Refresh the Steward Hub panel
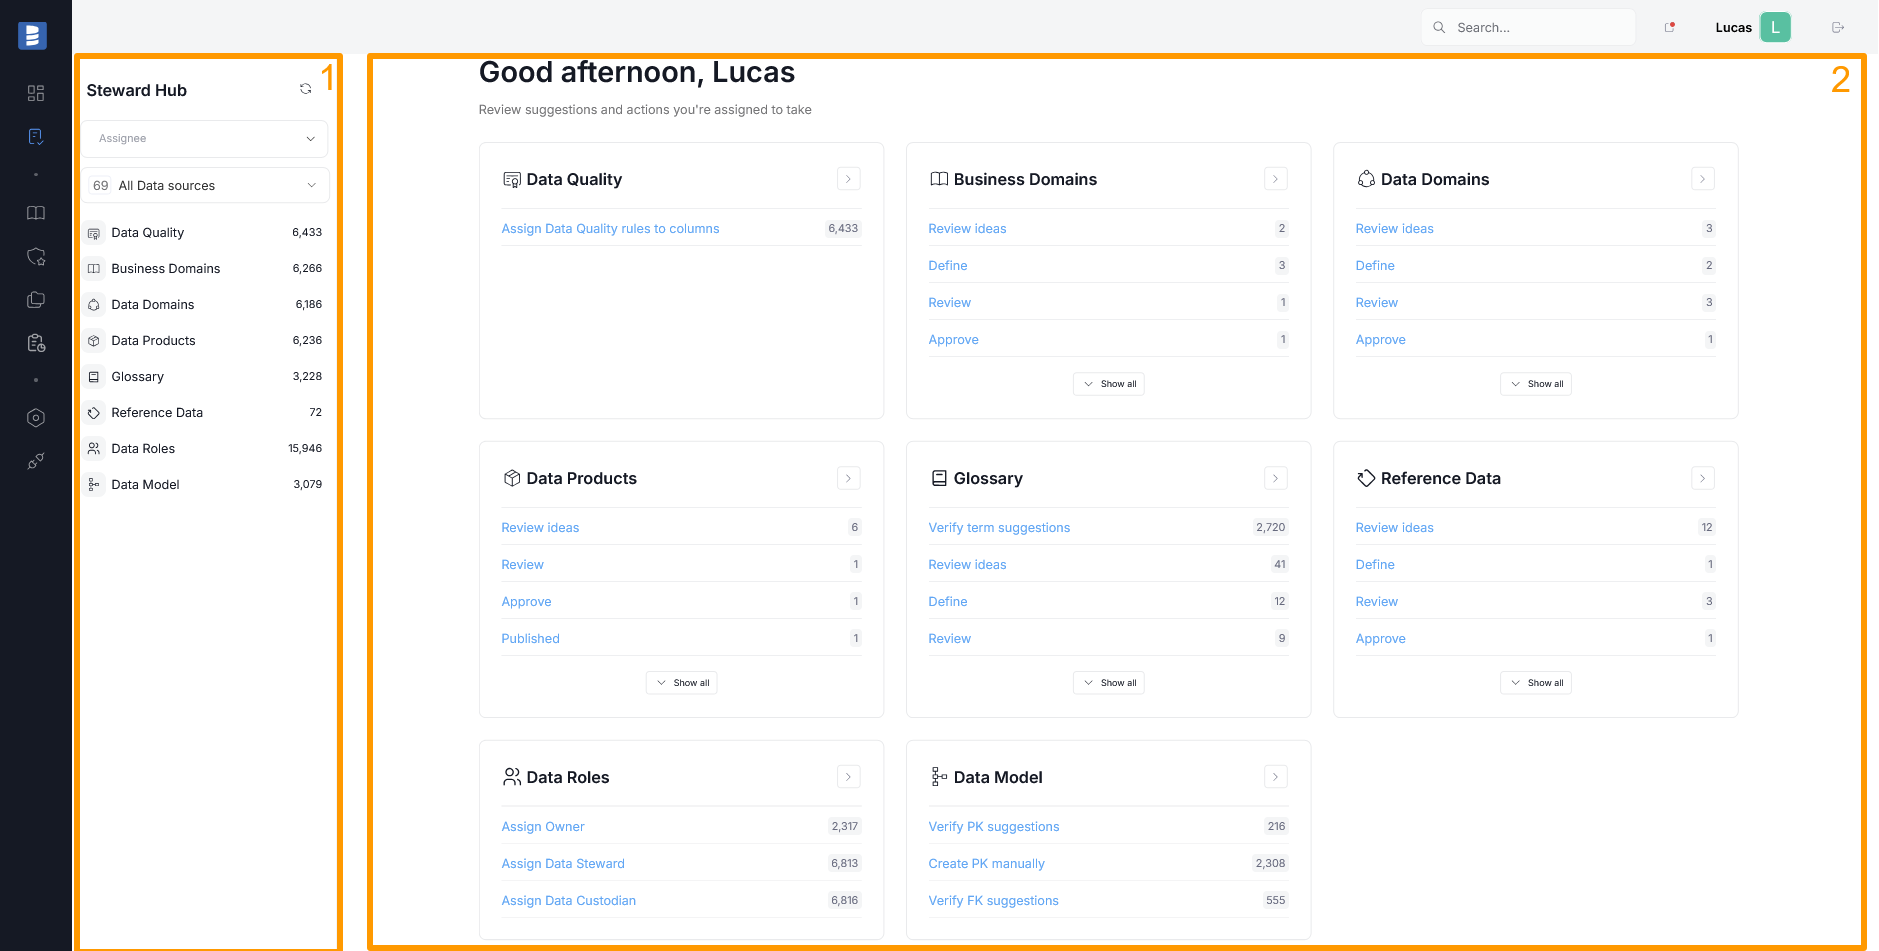1879x951 pixels. (x=306, y=89)
